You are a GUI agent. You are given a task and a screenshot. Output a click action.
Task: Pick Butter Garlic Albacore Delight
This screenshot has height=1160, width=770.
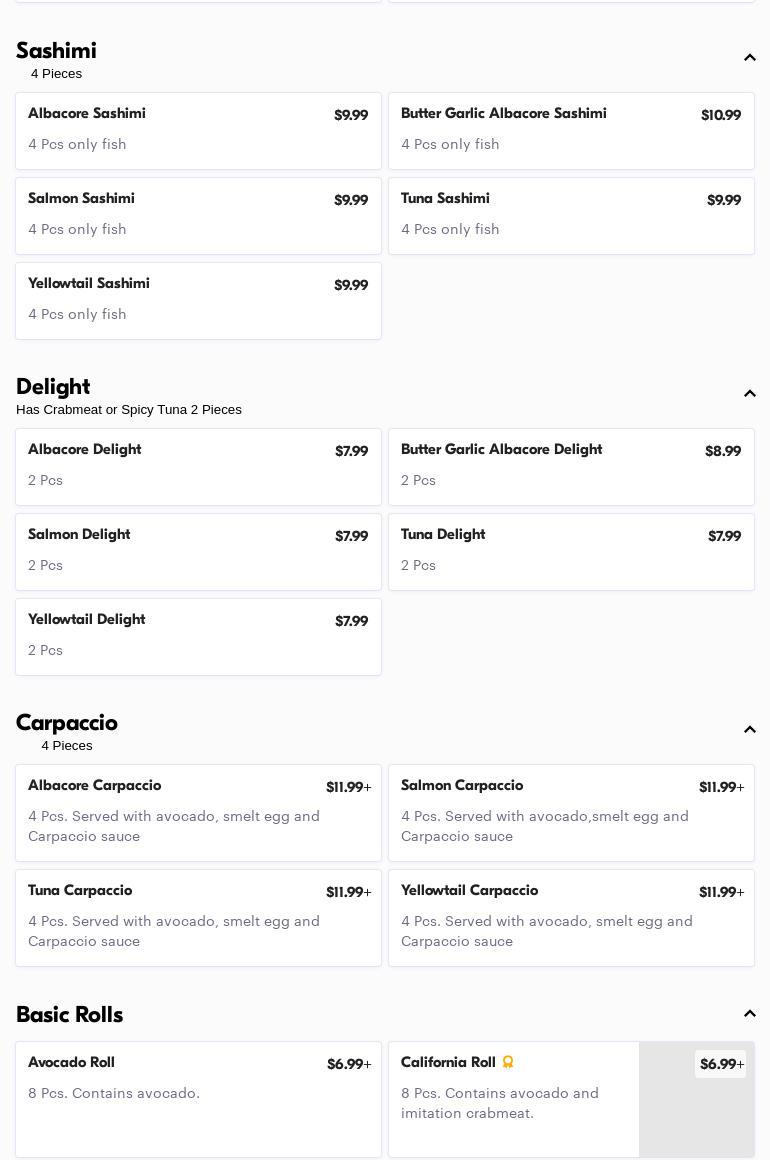571,467
